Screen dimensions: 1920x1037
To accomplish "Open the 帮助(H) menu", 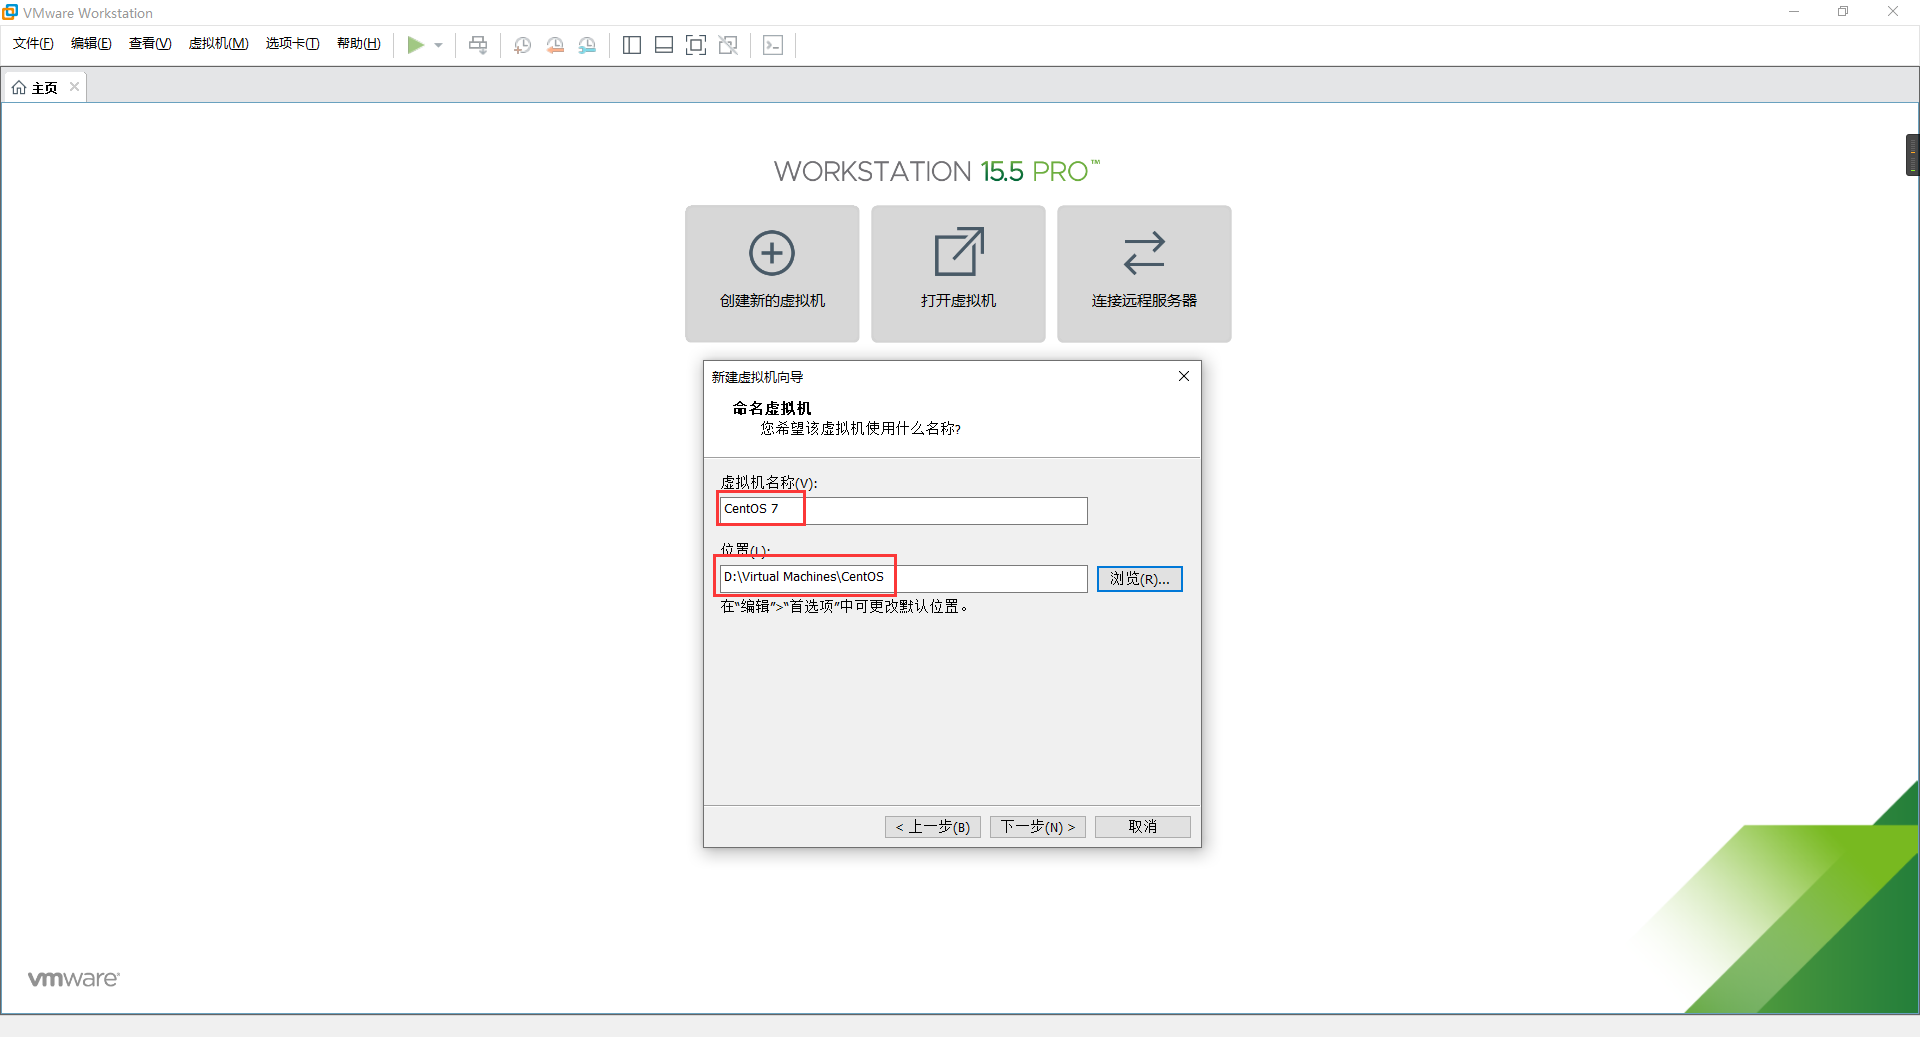I will click(x=359, y=43).
